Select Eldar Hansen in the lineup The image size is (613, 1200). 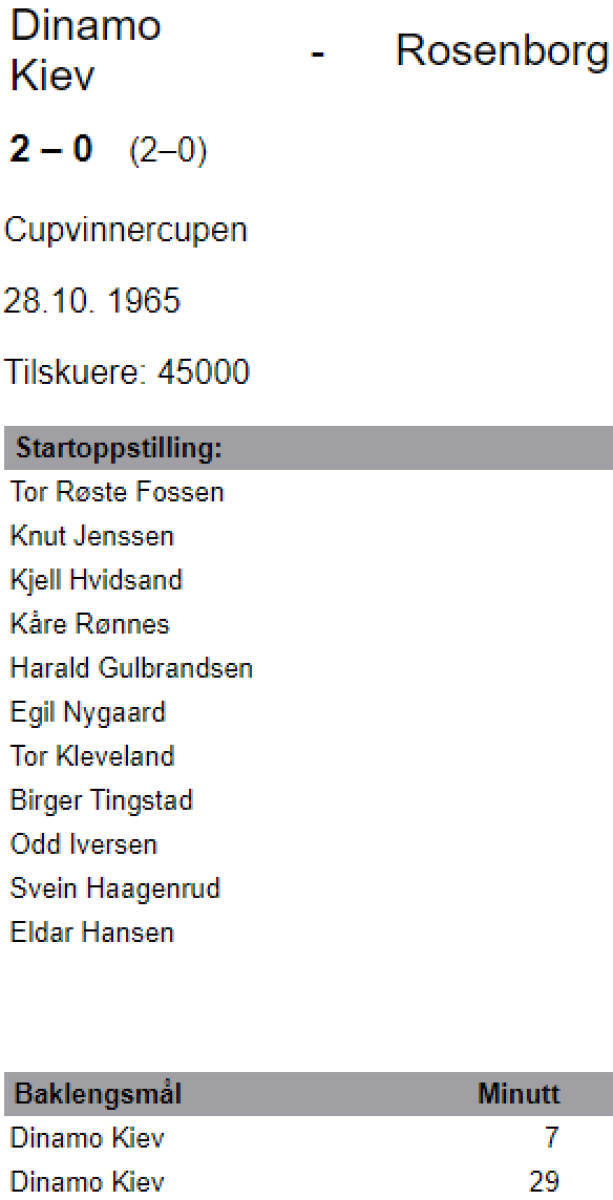coord(92,933)
